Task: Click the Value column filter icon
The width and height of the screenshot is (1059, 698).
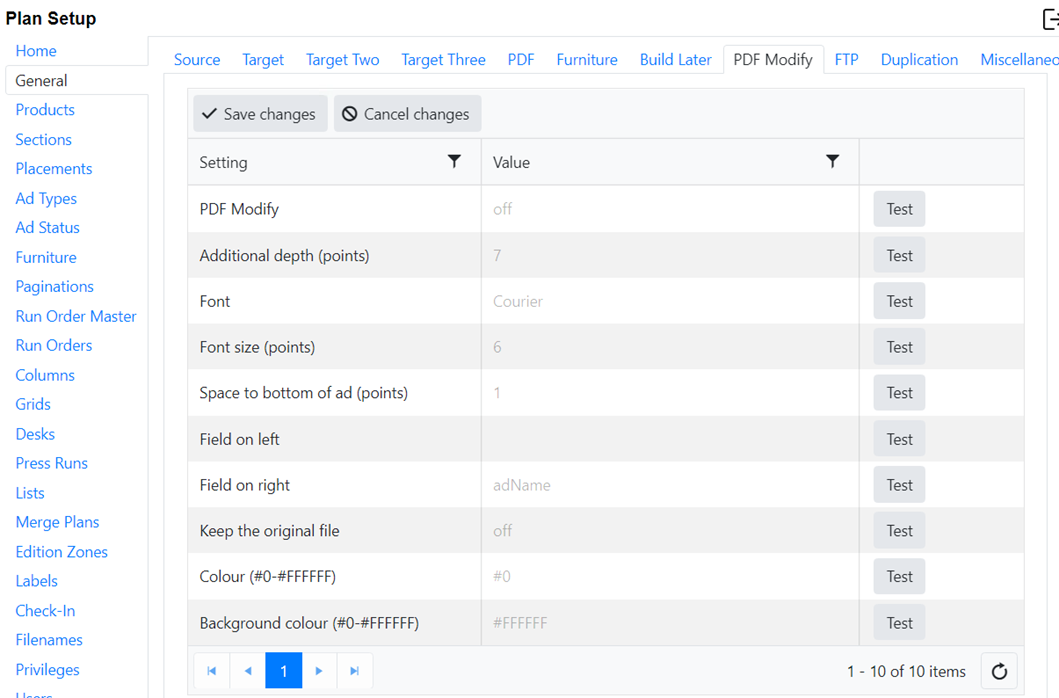Action: 832,161
